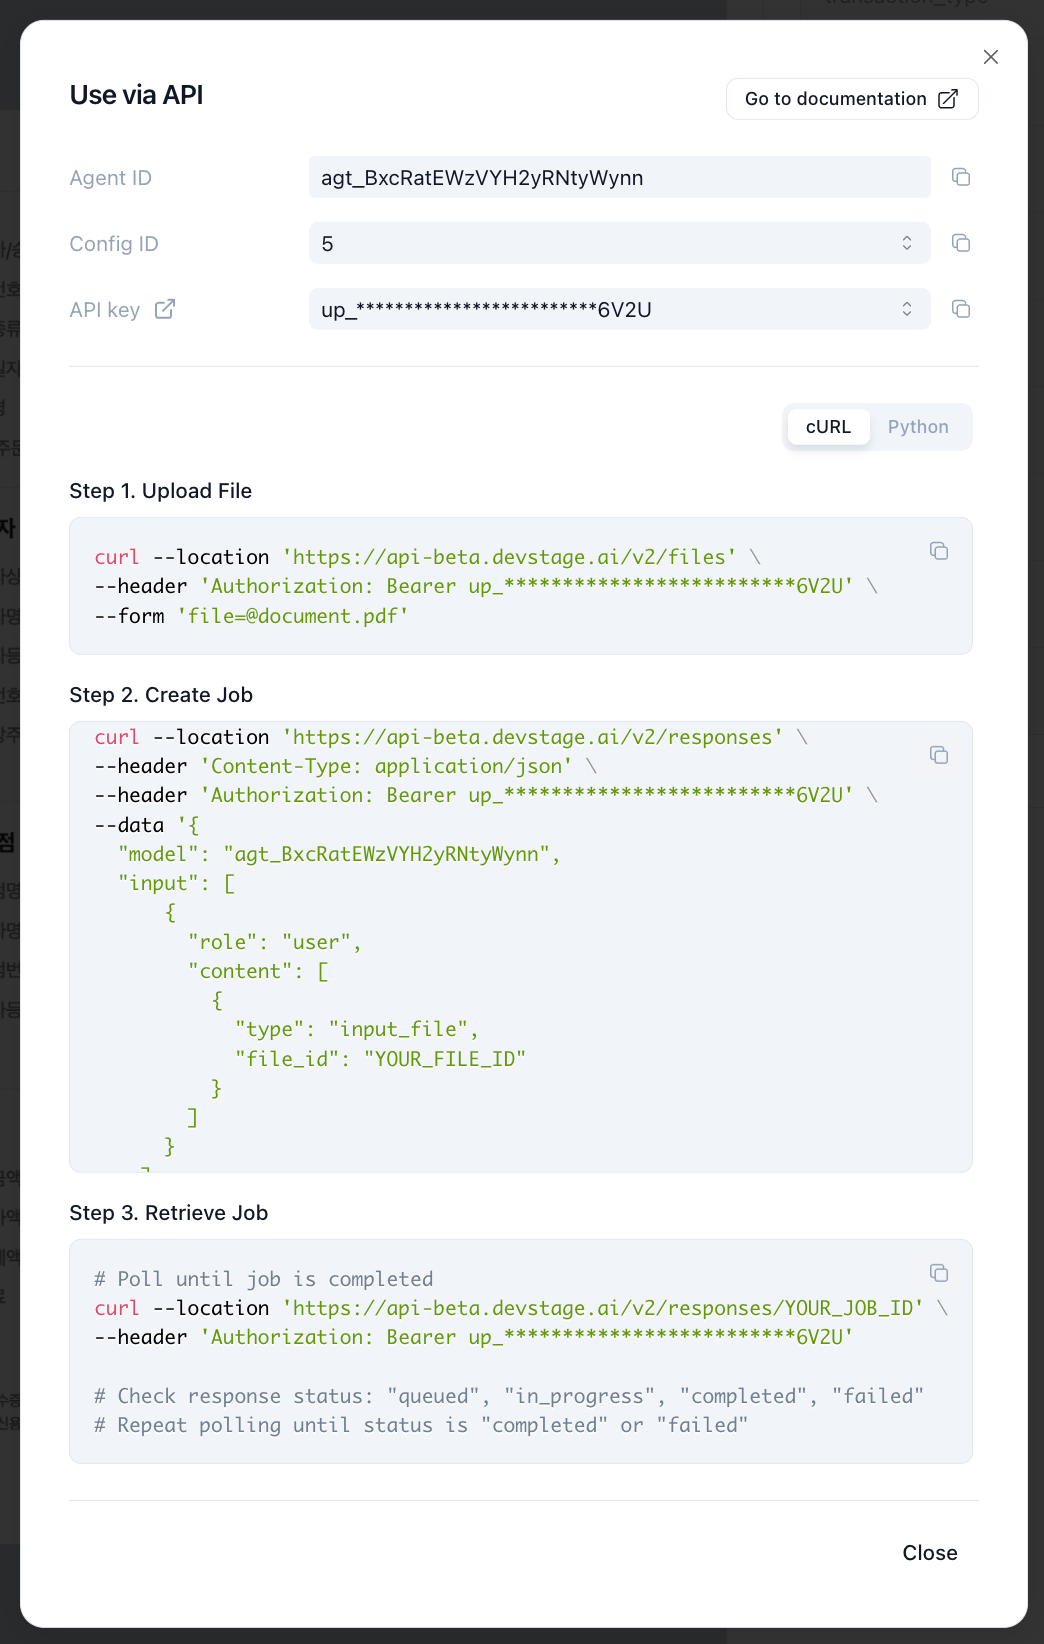Image resolution: width=1044 pixels, height=1644 pixels.
Task: Click the Content-Type application/json header line
Action: pyautogui.click(x=345, y=766)
